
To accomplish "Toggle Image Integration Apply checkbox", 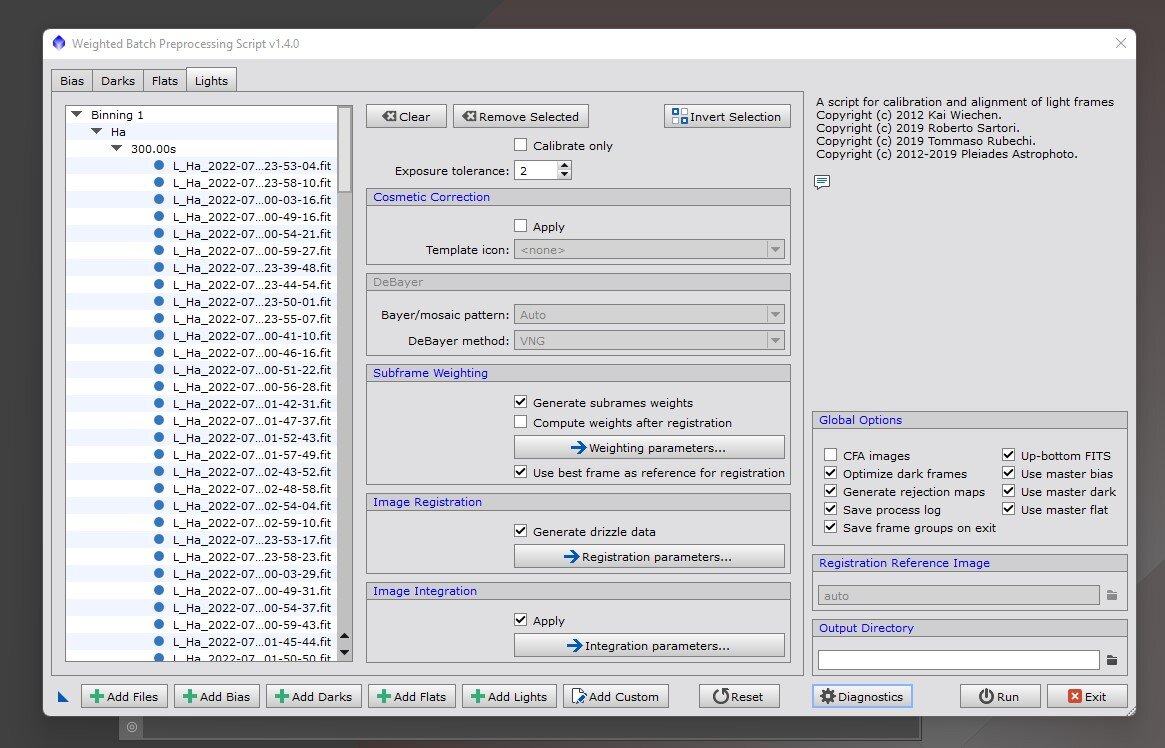I will click(x=521, y=619).
